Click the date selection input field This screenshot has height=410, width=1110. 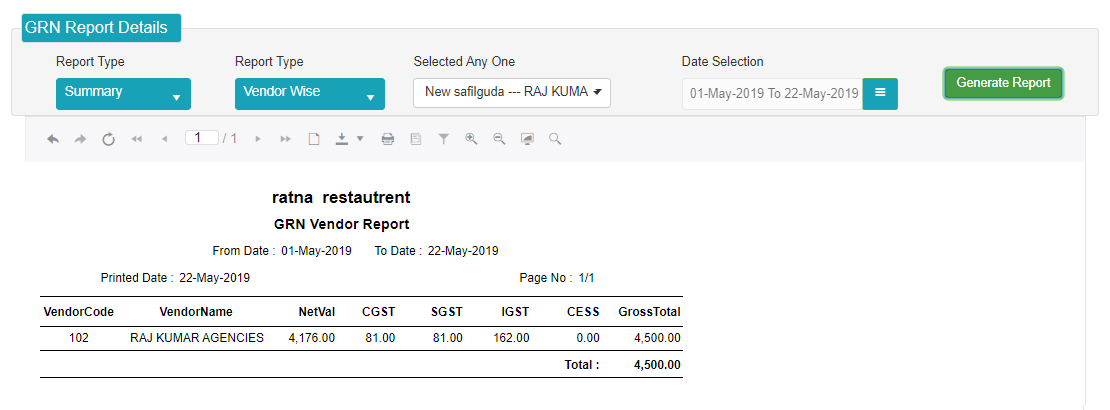click(772, 93)
